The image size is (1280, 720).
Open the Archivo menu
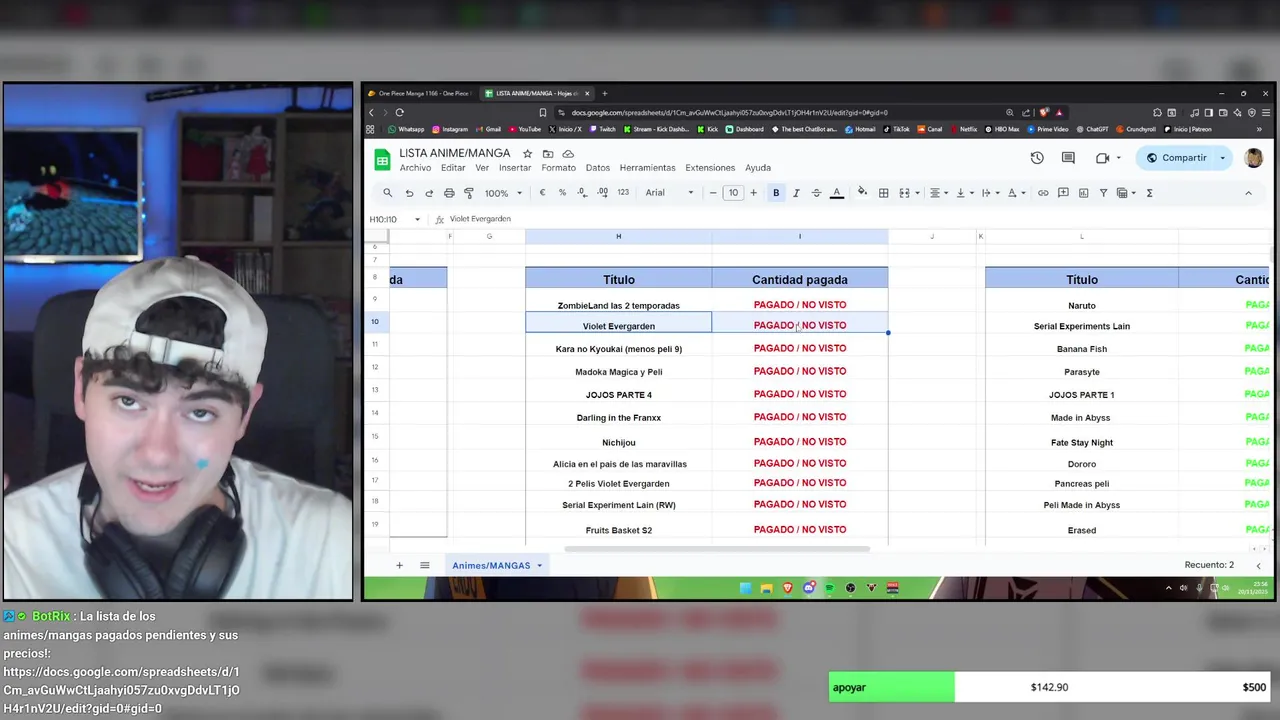(415, 168)
